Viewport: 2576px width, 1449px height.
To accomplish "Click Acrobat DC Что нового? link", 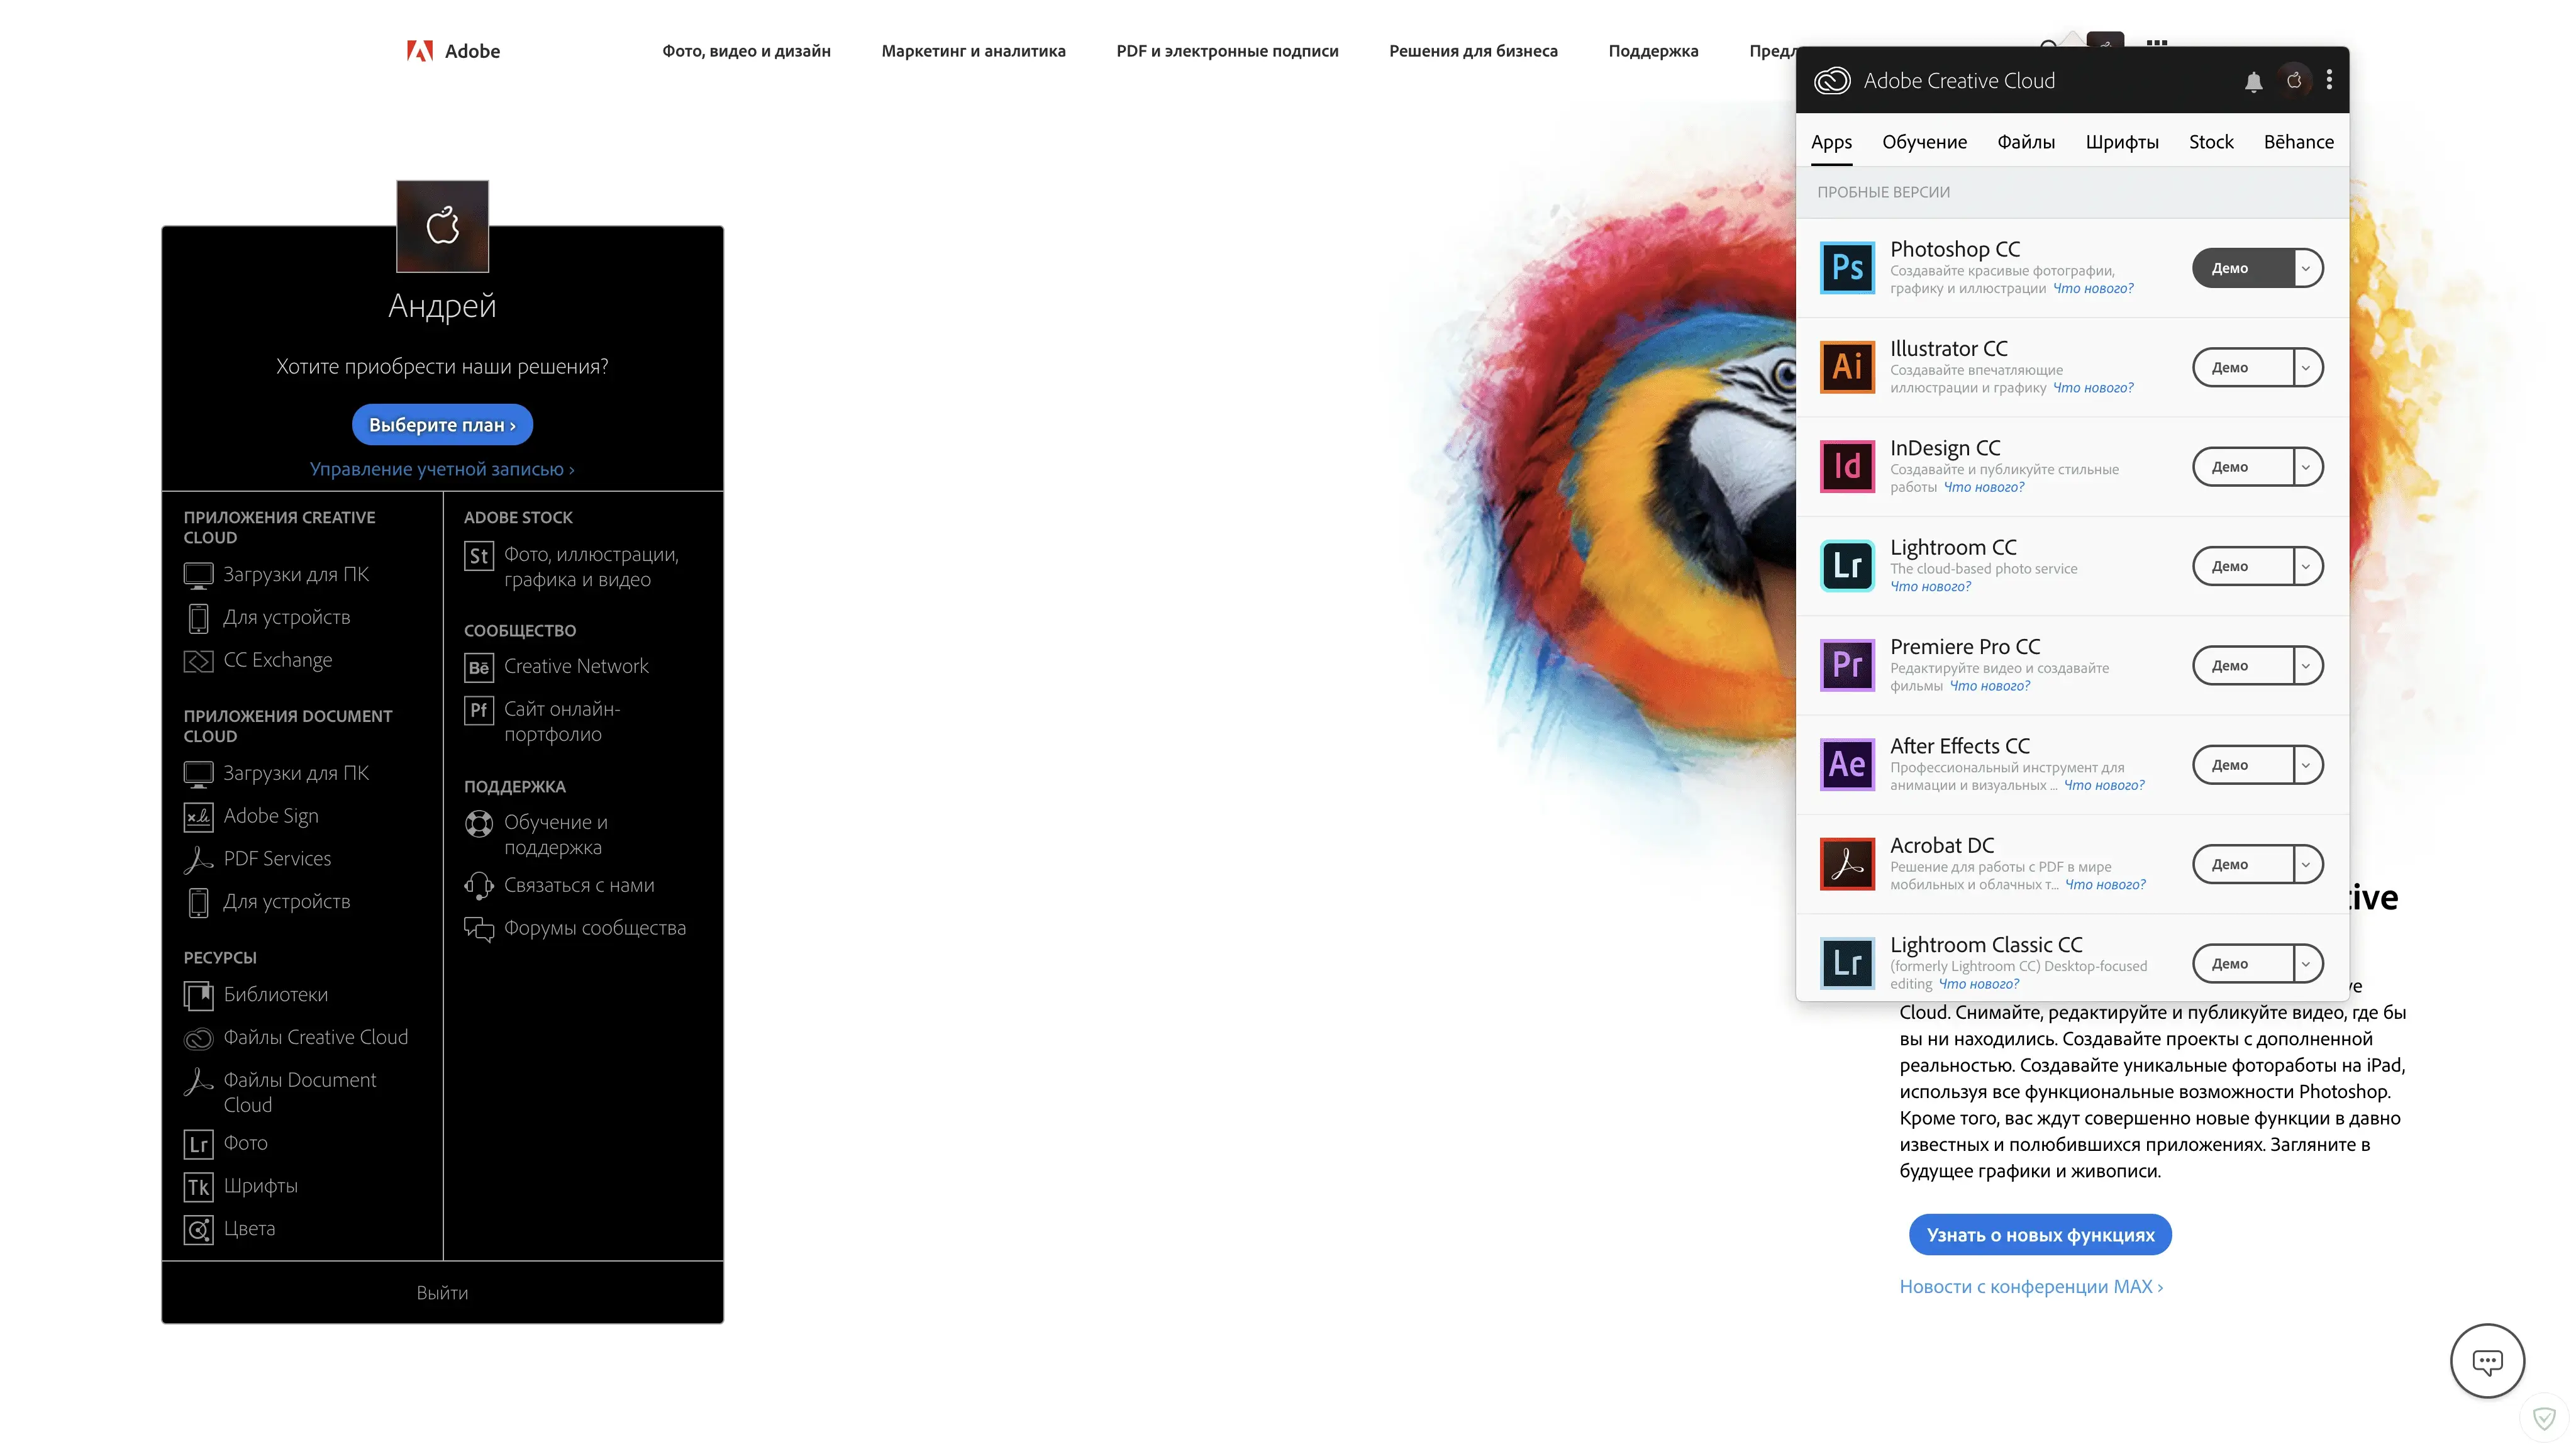I will click(2105, 885).
